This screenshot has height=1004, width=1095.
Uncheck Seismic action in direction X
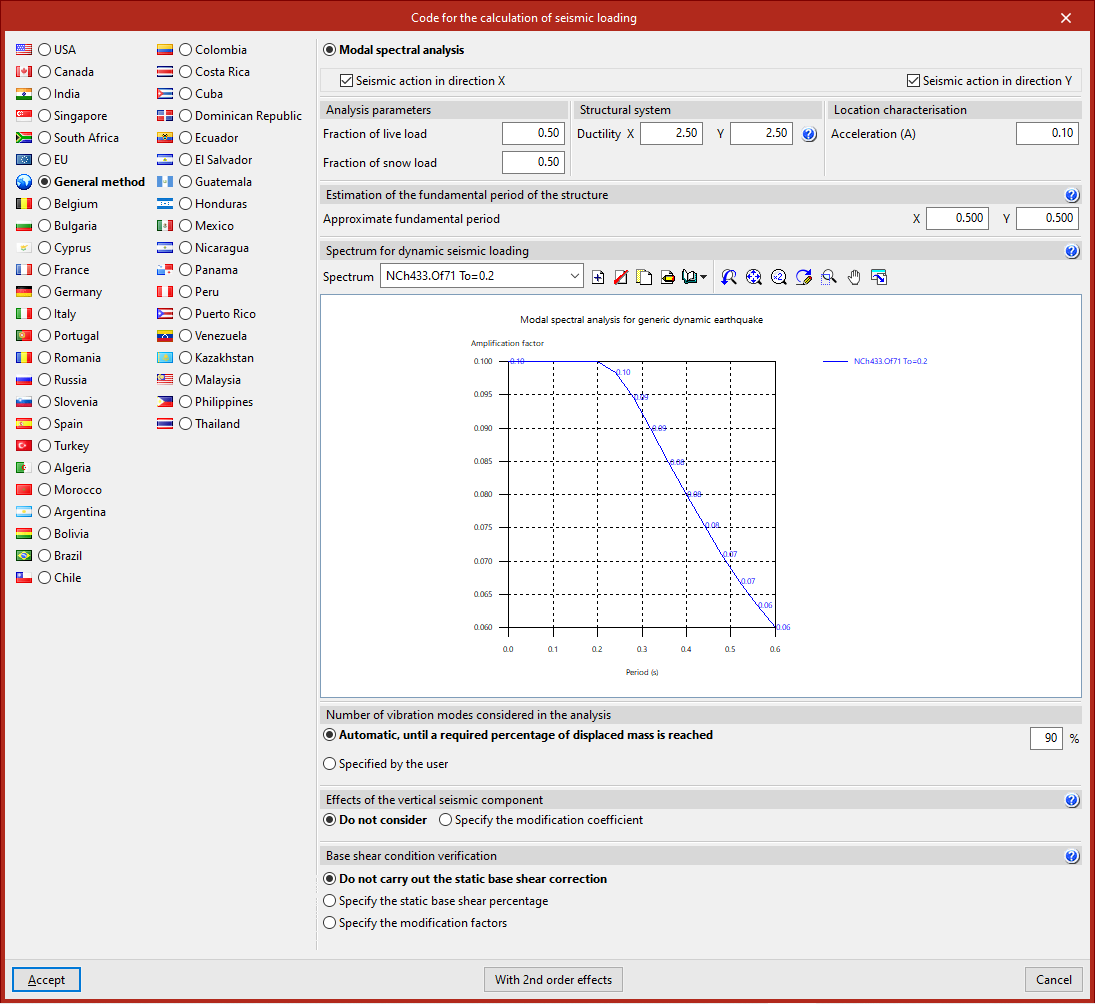[x=347, y=81]
